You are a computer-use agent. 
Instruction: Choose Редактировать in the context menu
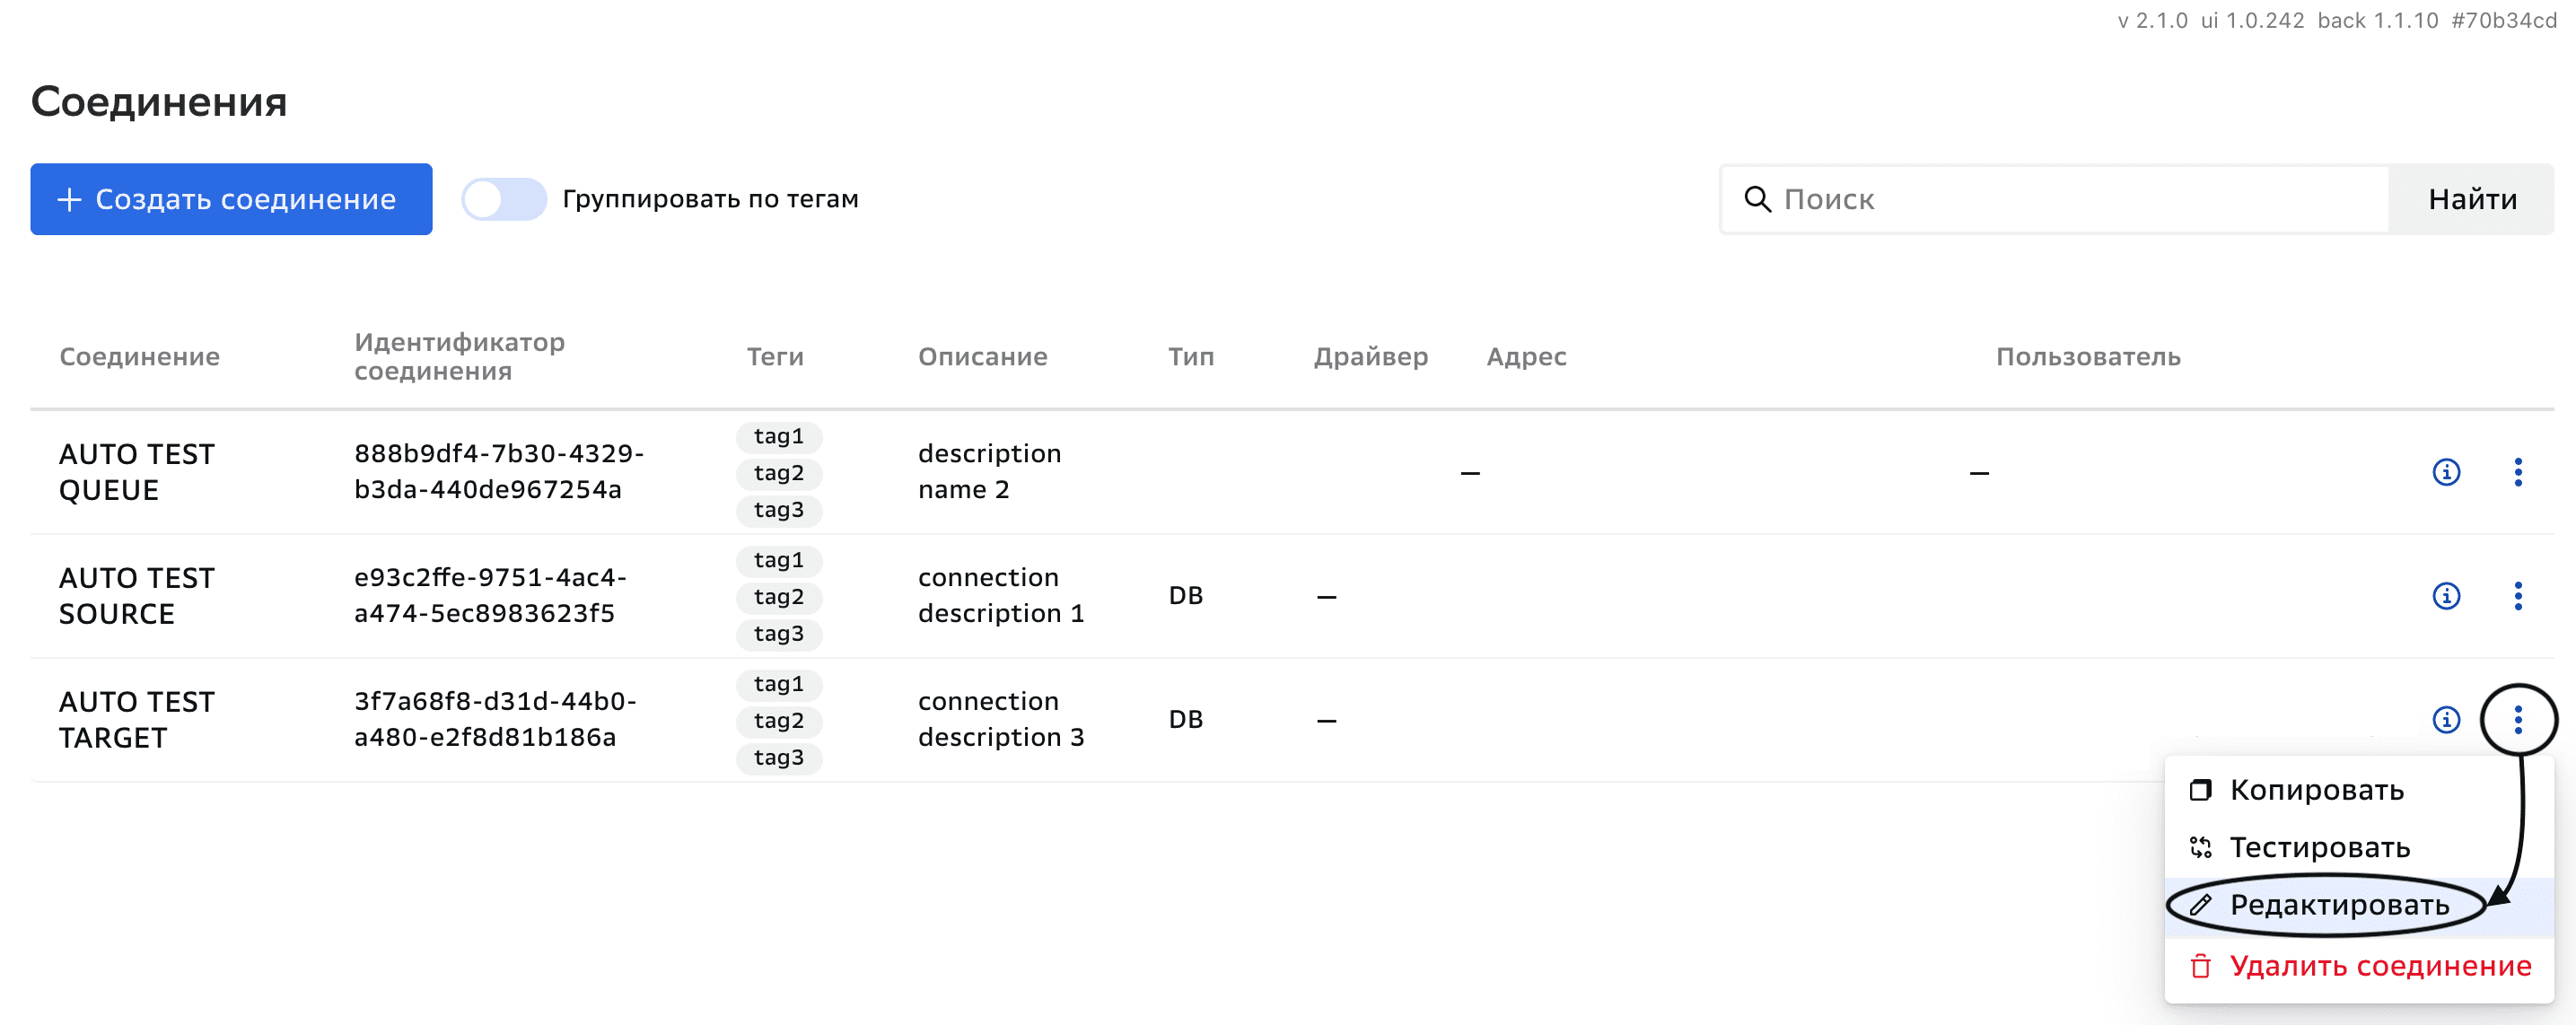point(2338,906)
